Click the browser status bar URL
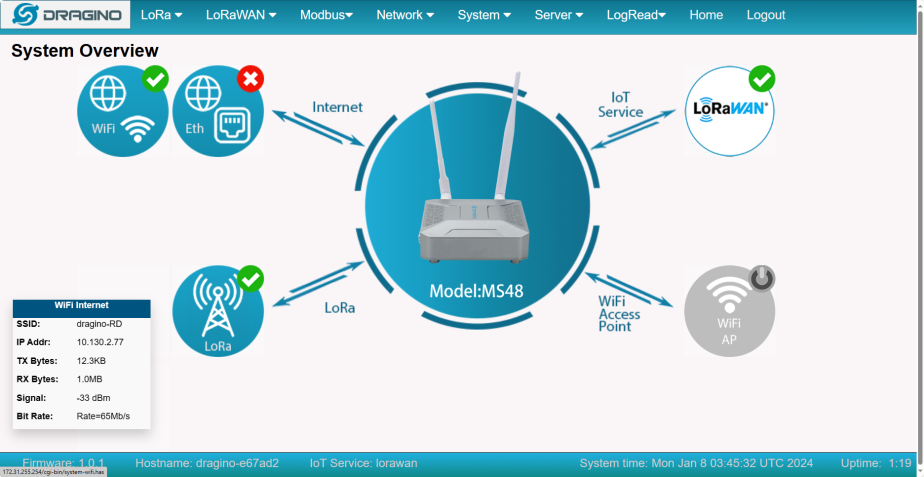Screen dimensions: 924x477 54,473
